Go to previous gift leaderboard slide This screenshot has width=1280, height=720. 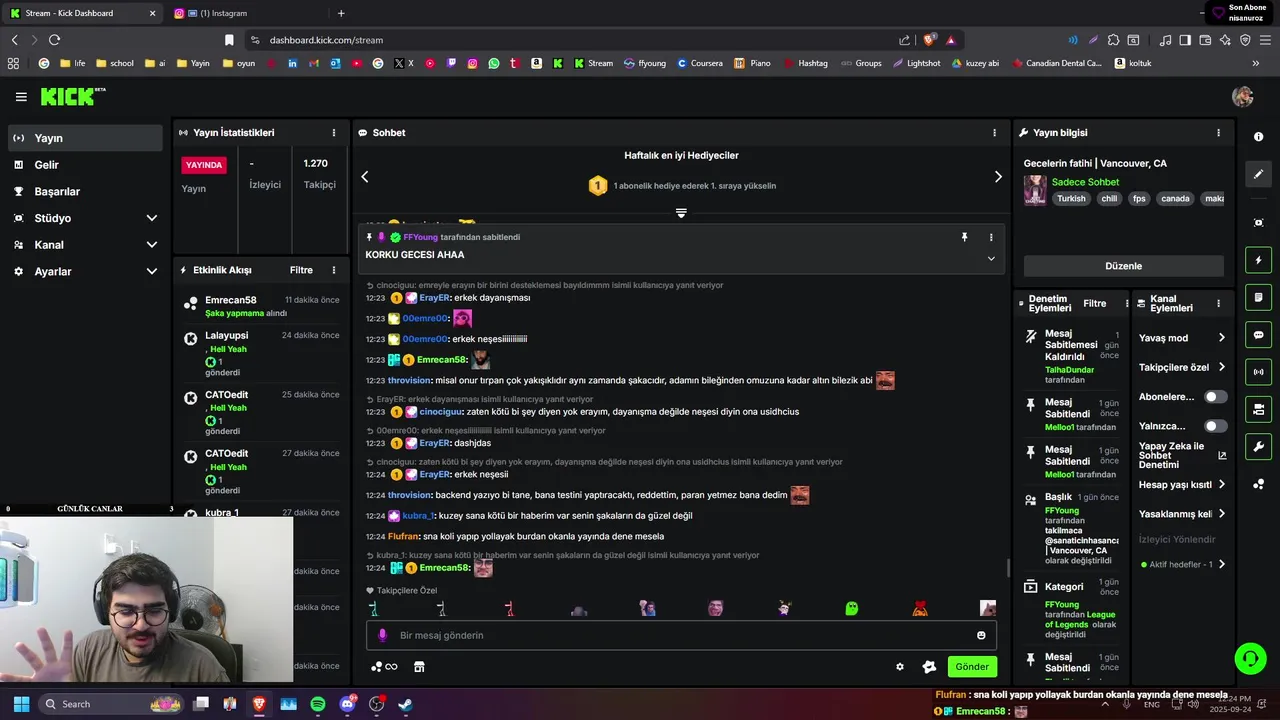[365, 177]
